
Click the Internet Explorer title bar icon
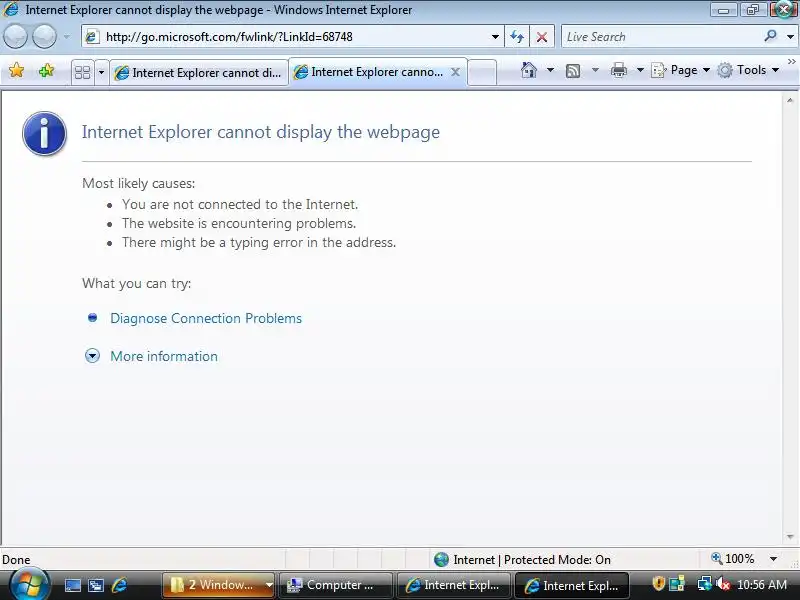tap(11, 9)
